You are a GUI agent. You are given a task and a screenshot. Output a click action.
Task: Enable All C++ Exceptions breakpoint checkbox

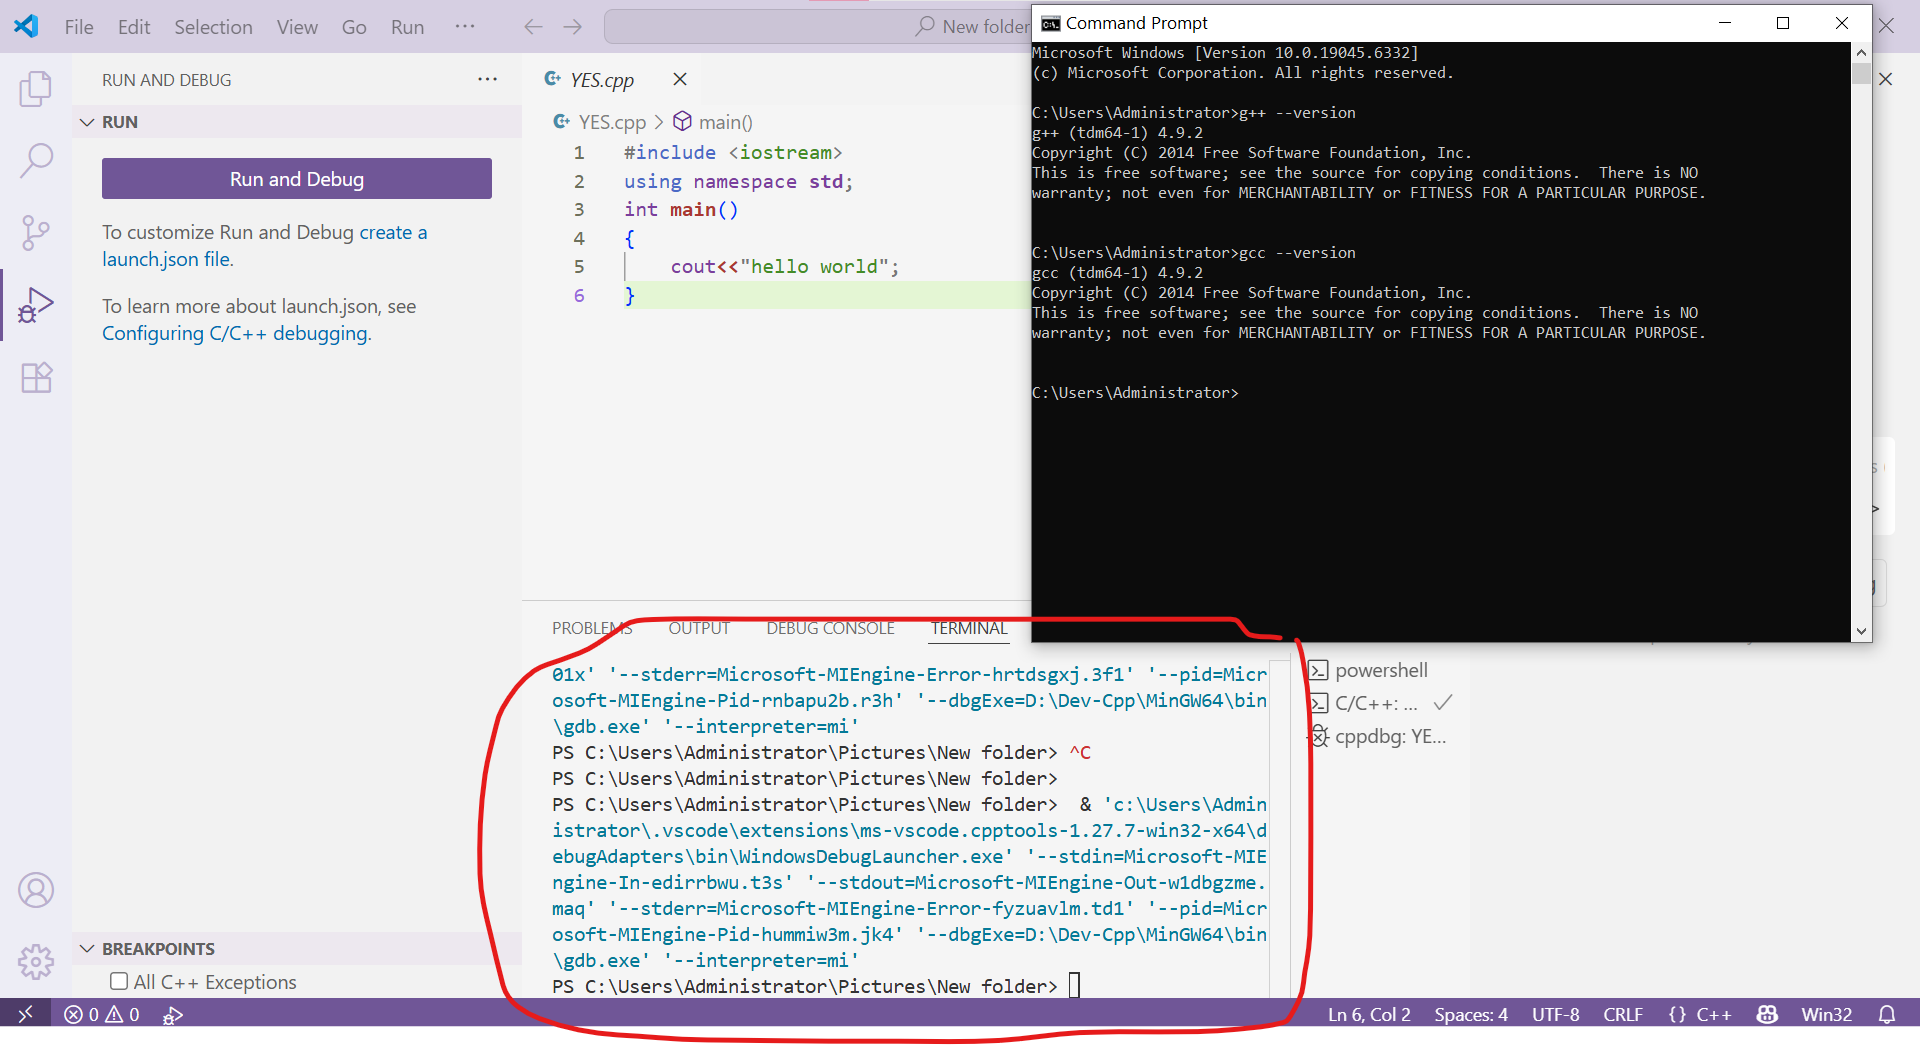coord(119,982)
